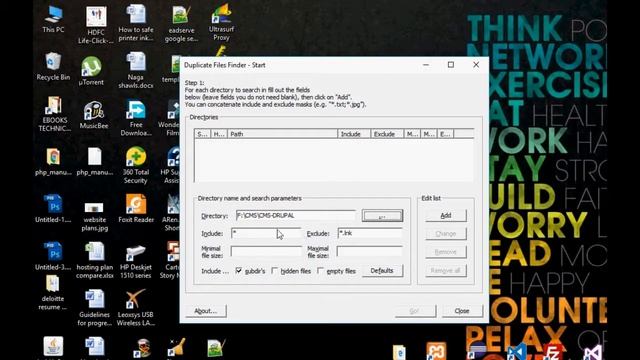Close the Duplicate Files Finder dialog

pos(462,311)
